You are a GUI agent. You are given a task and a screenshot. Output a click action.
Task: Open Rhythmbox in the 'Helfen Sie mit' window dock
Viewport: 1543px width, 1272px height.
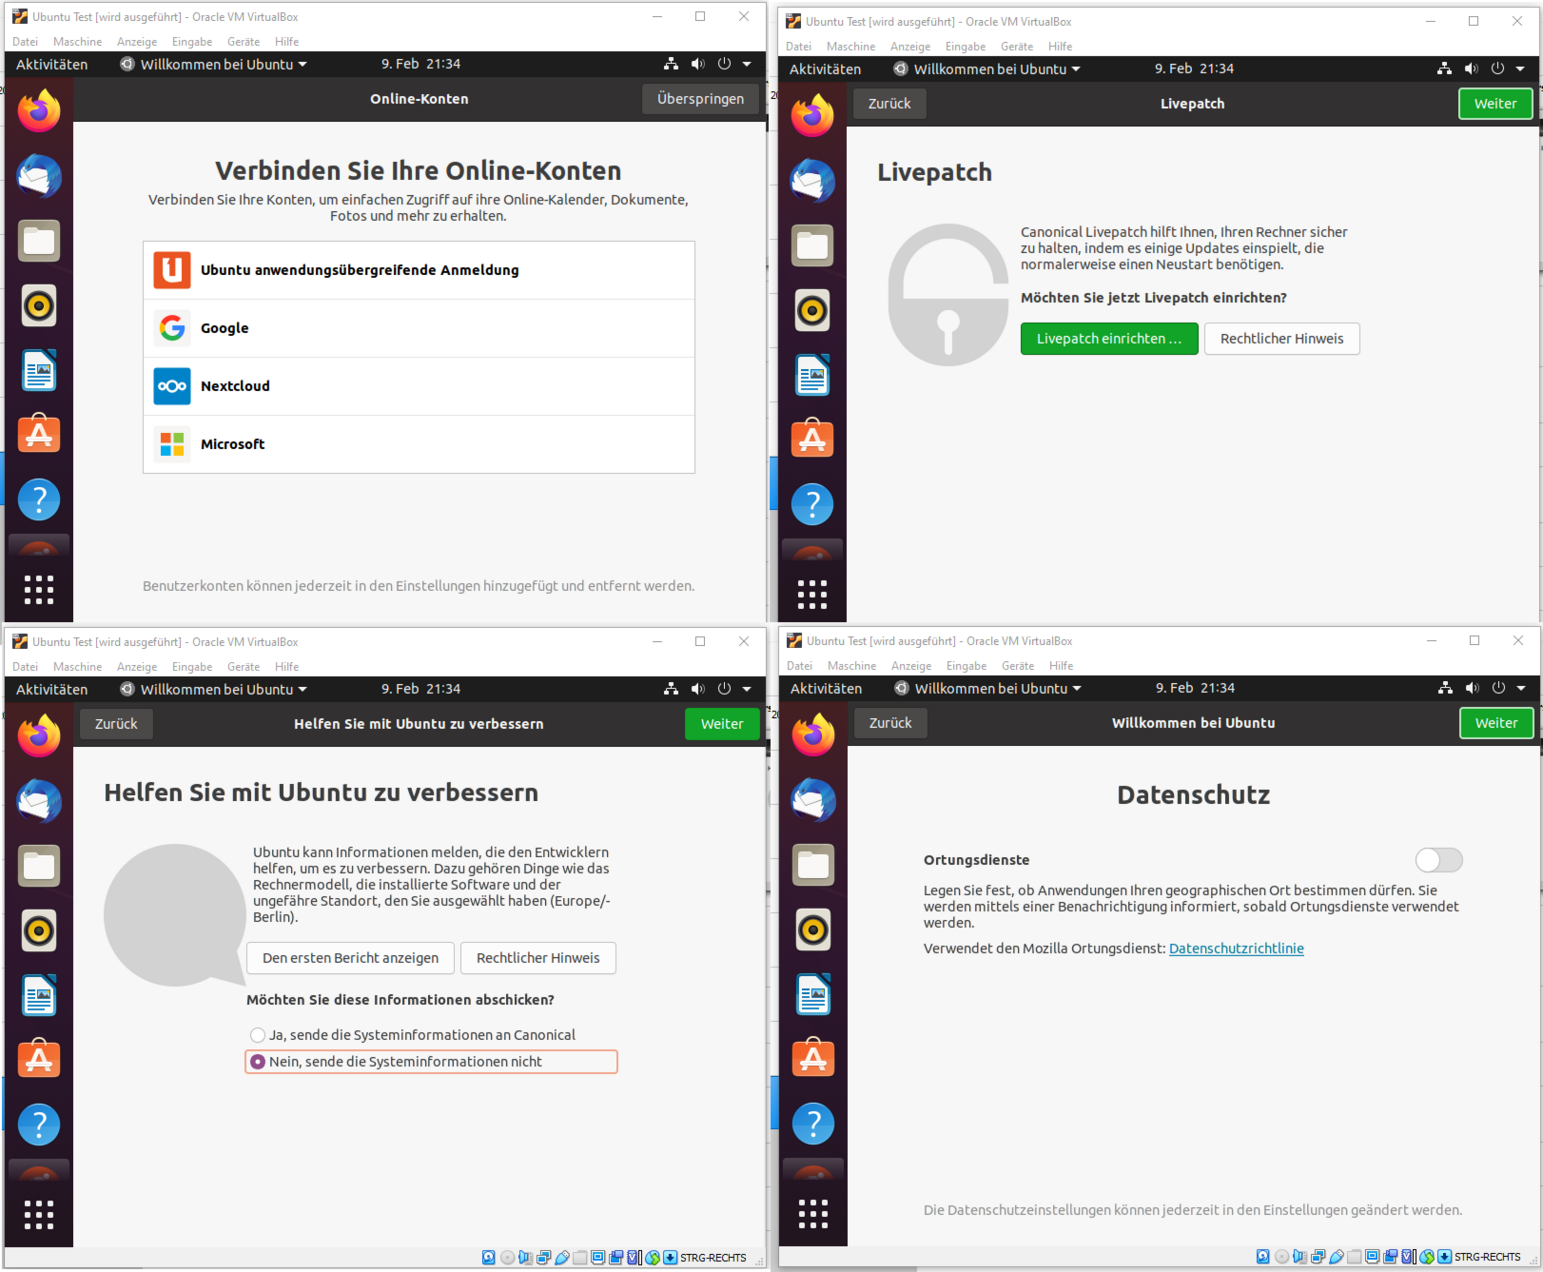coord(39,931)
